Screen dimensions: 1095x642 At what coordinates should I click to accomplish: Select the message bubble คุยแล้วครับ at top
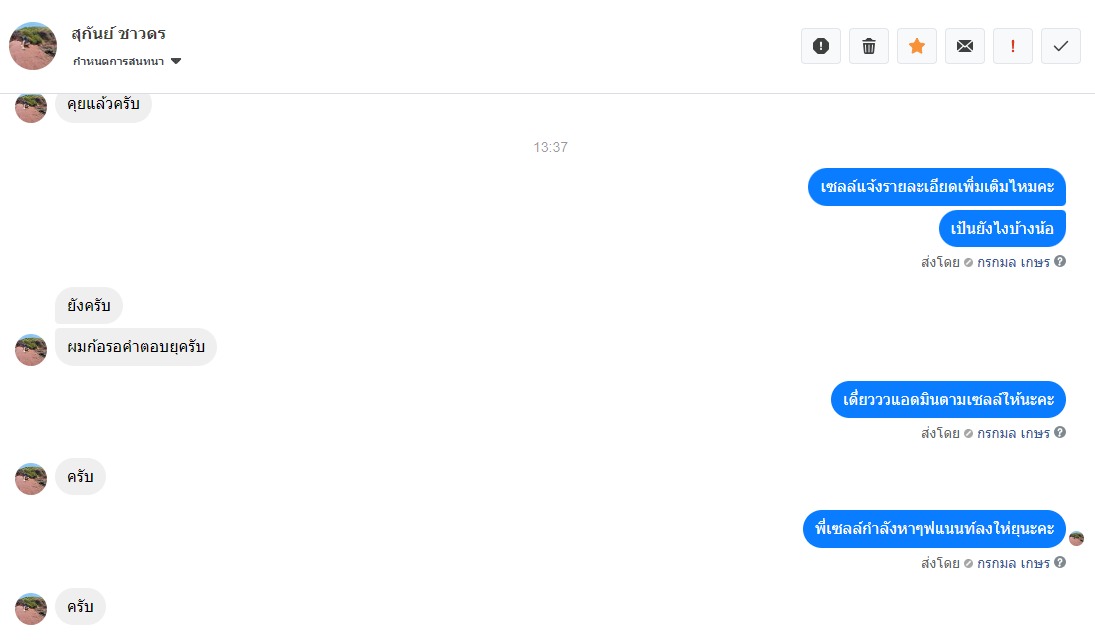(x=103, y=105)
